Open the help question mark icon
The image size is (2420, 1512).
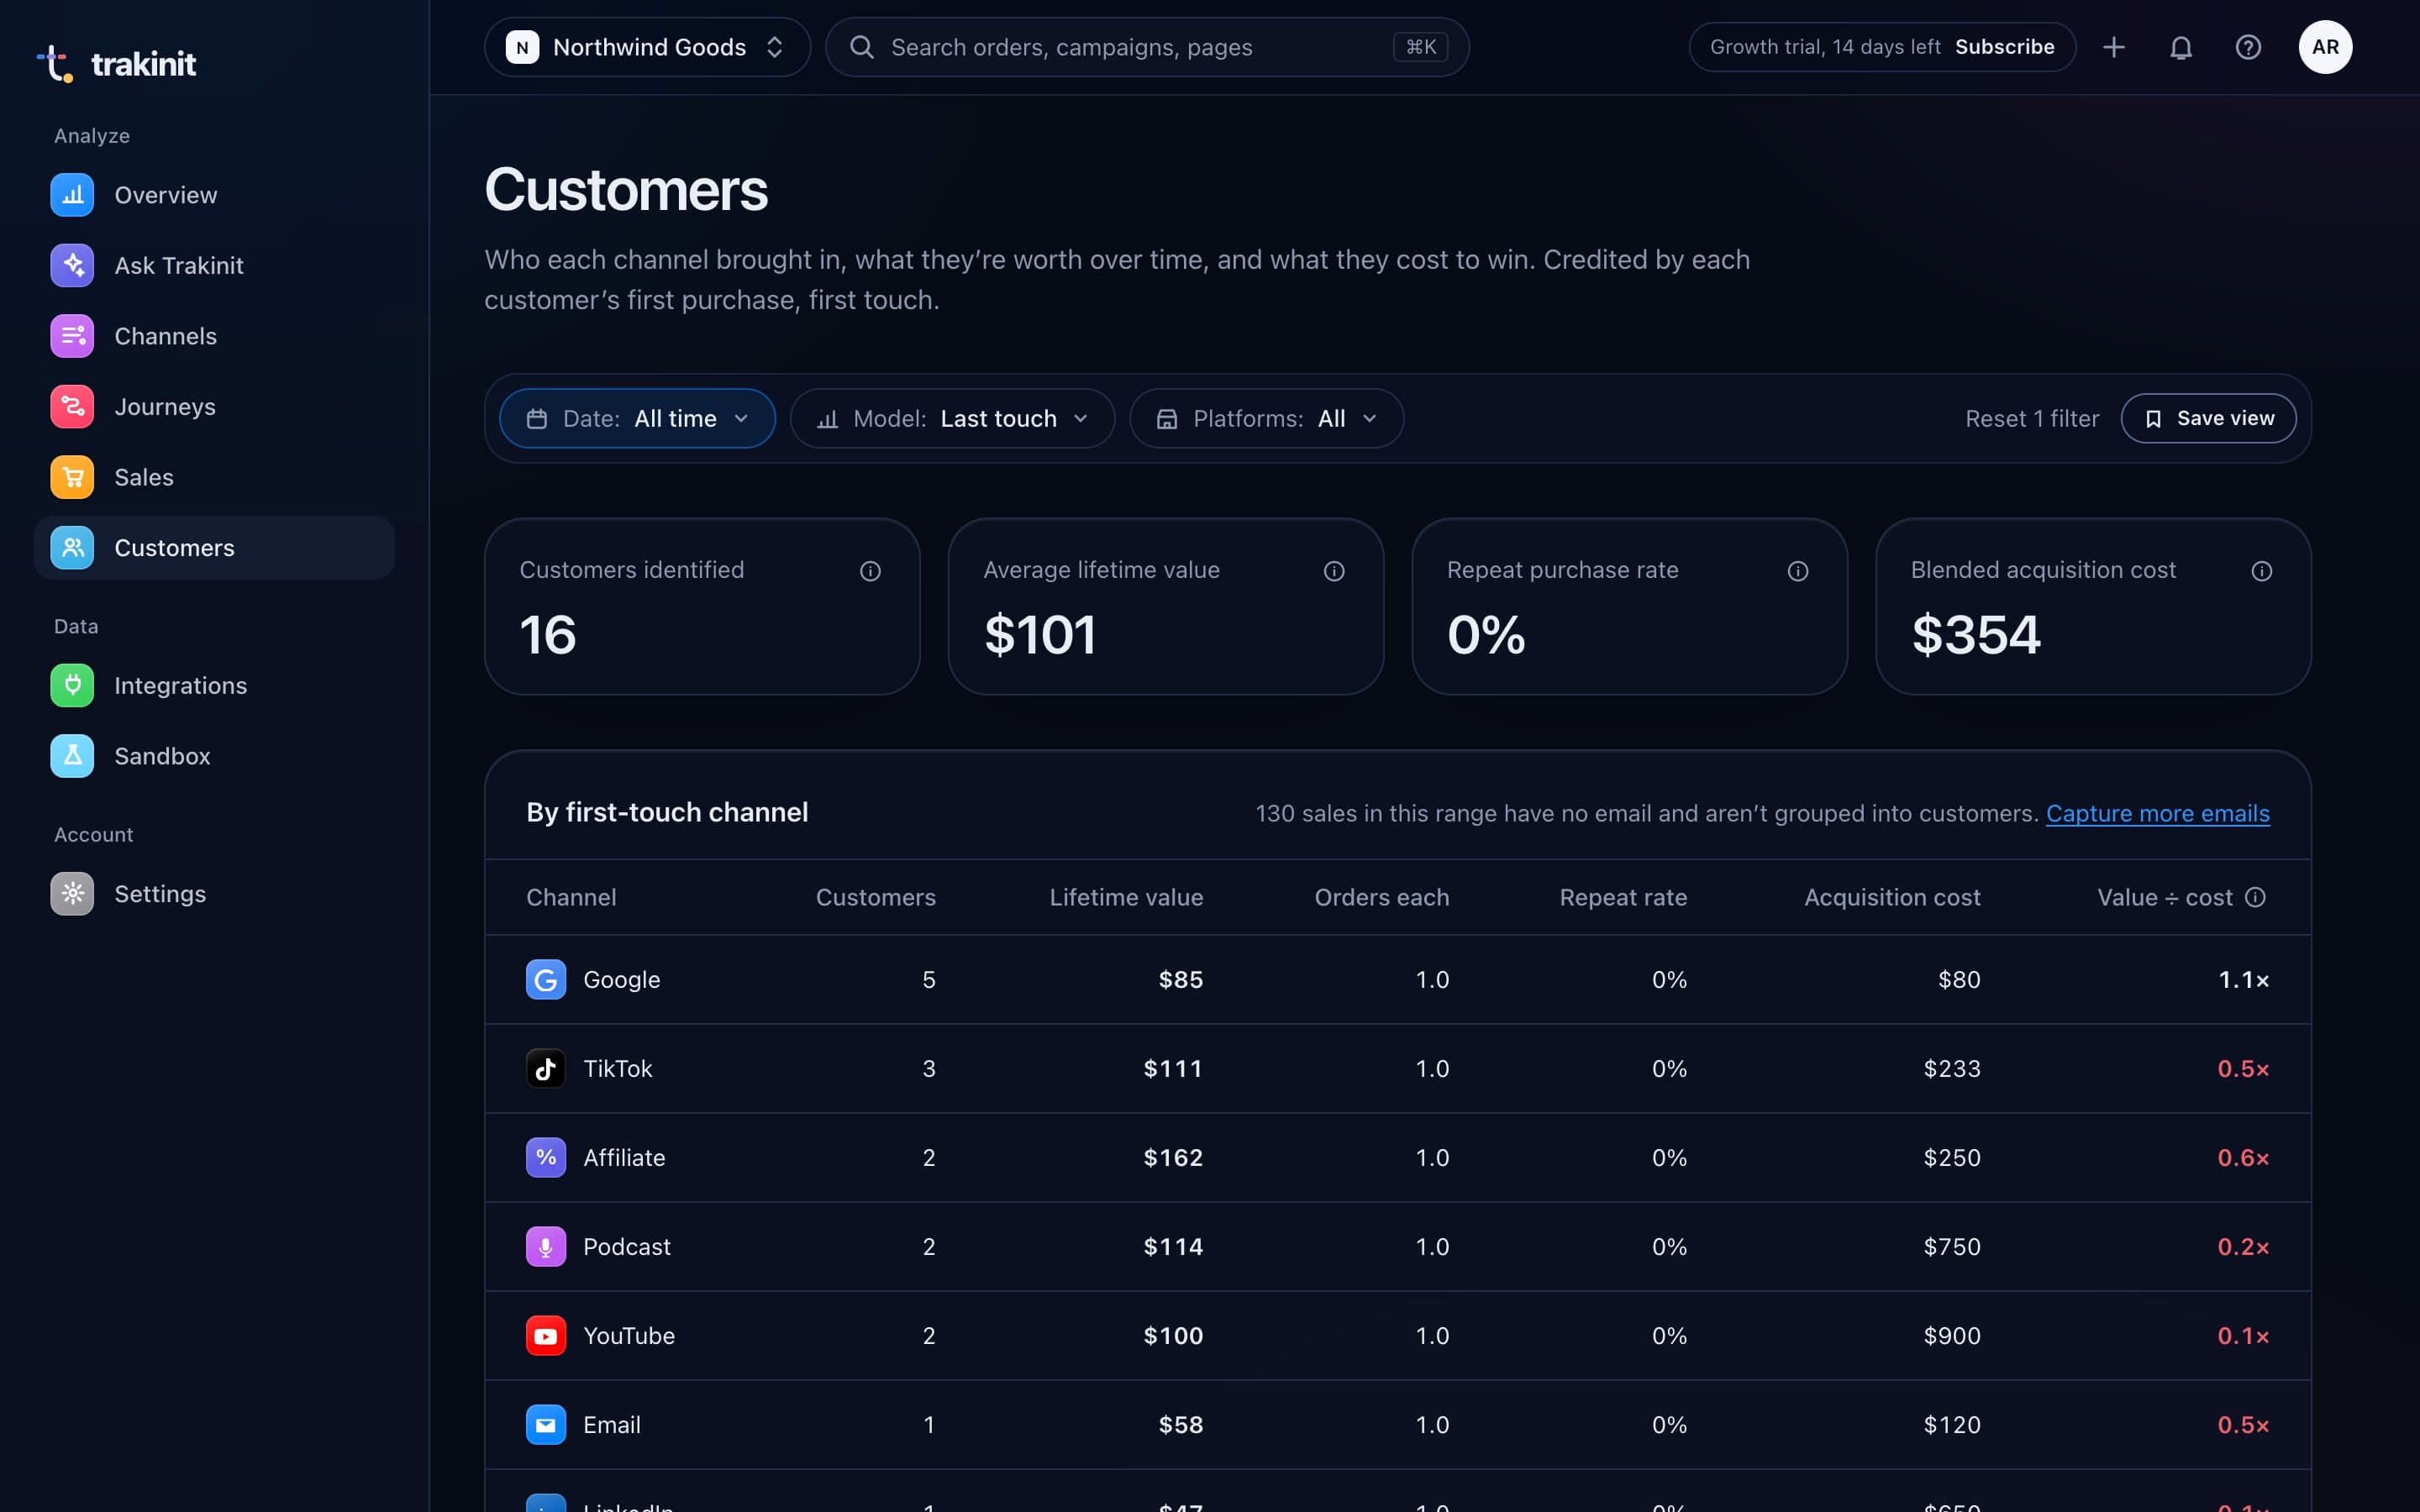(x=2248, y=47)
